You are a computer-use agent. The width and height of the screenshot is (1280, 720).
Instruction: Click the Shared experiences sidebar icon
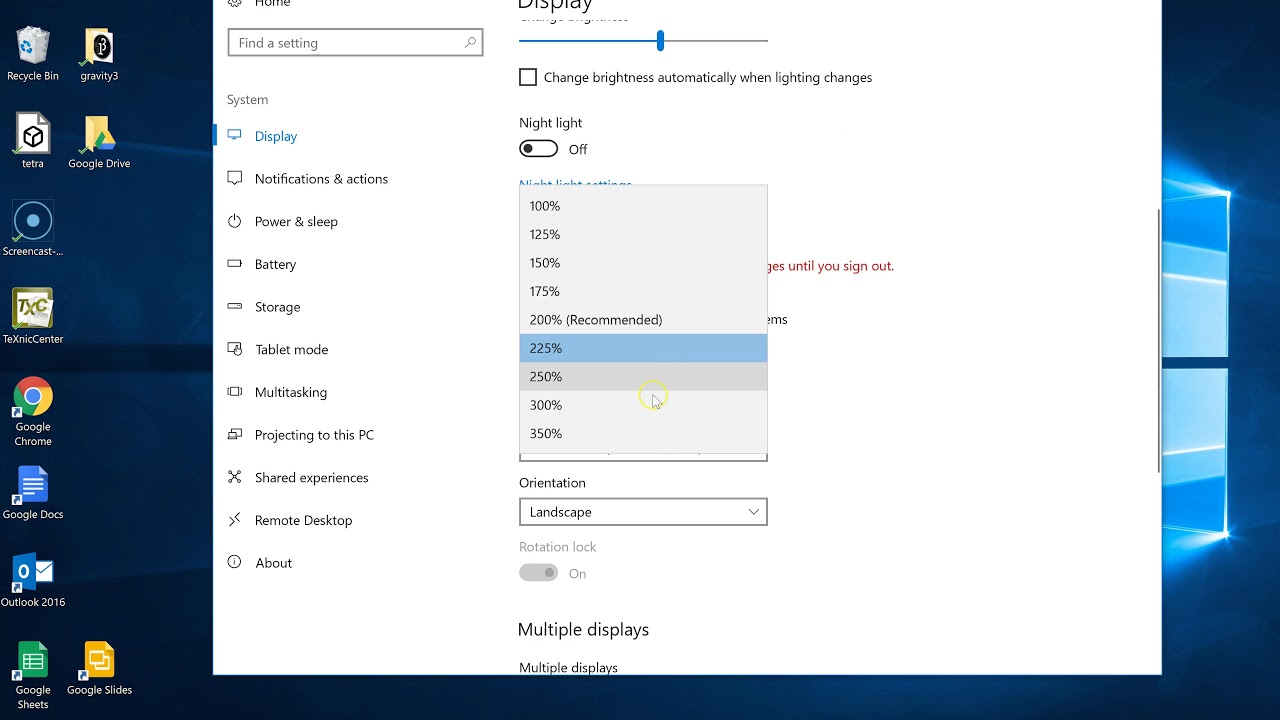point(235,477)
